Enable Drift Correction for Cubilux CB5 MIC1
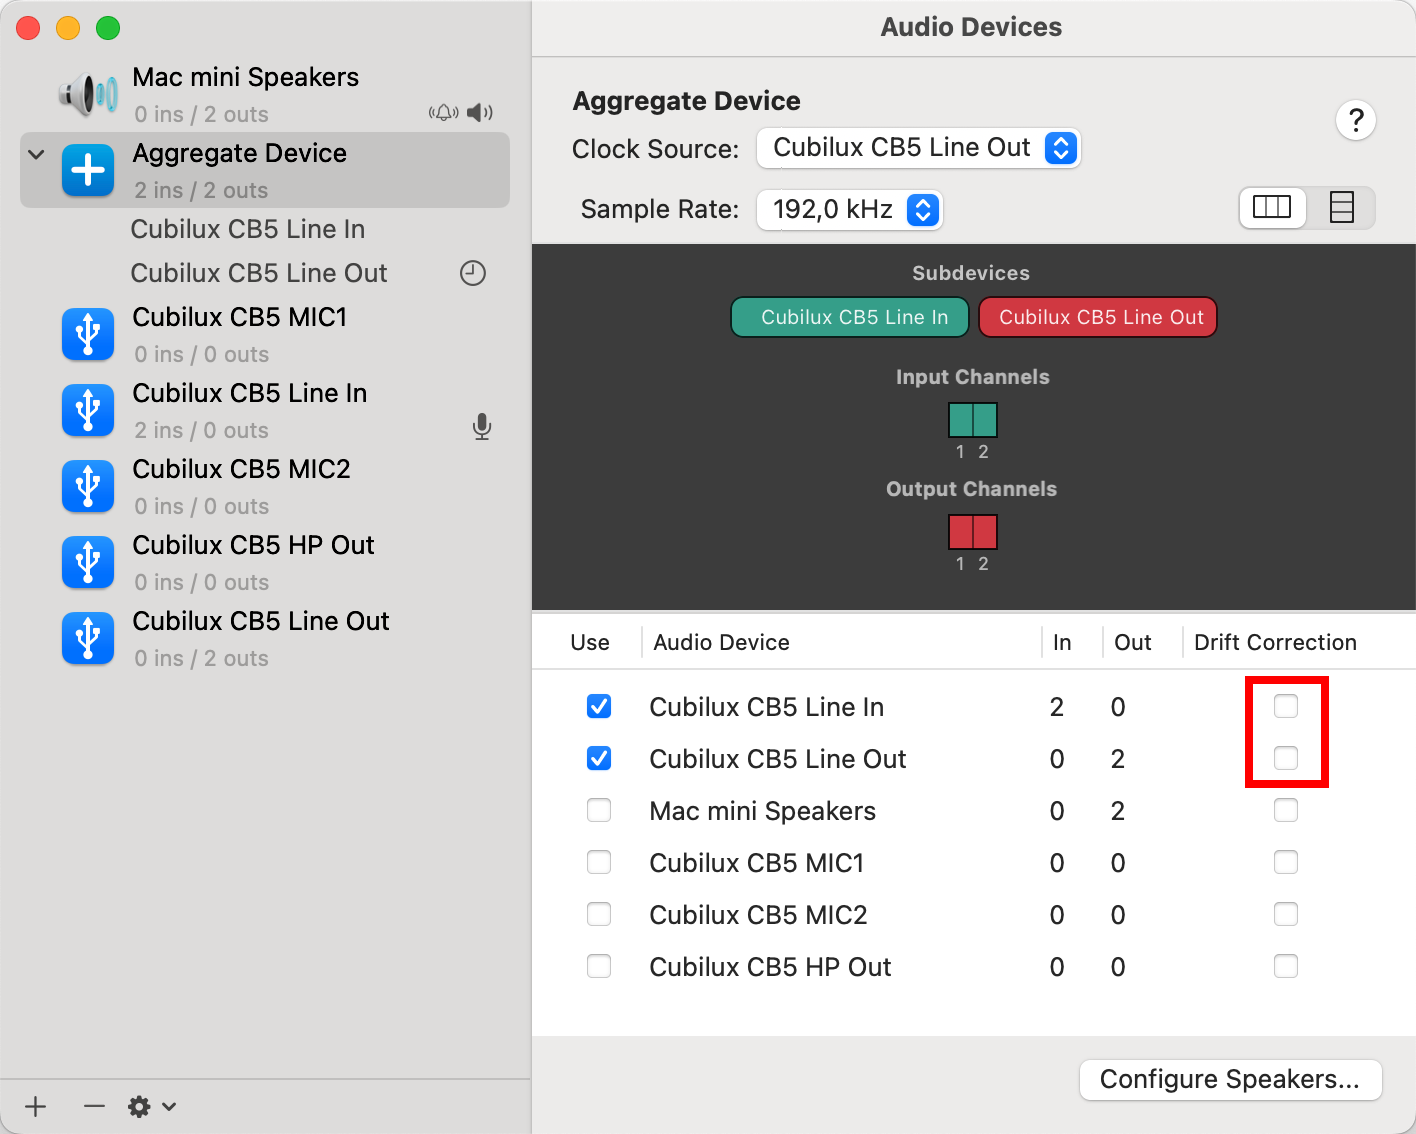The height and width of the screenshot is (1134, 1416). [x=1286, y=862]
